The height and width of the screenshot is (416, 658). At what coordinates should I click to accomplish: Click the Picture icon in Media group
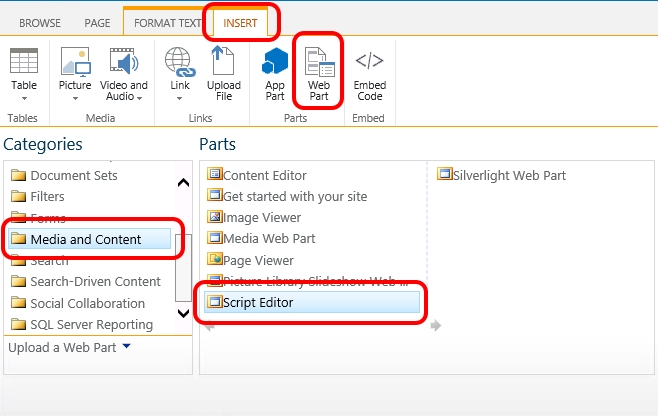[75, 62]
